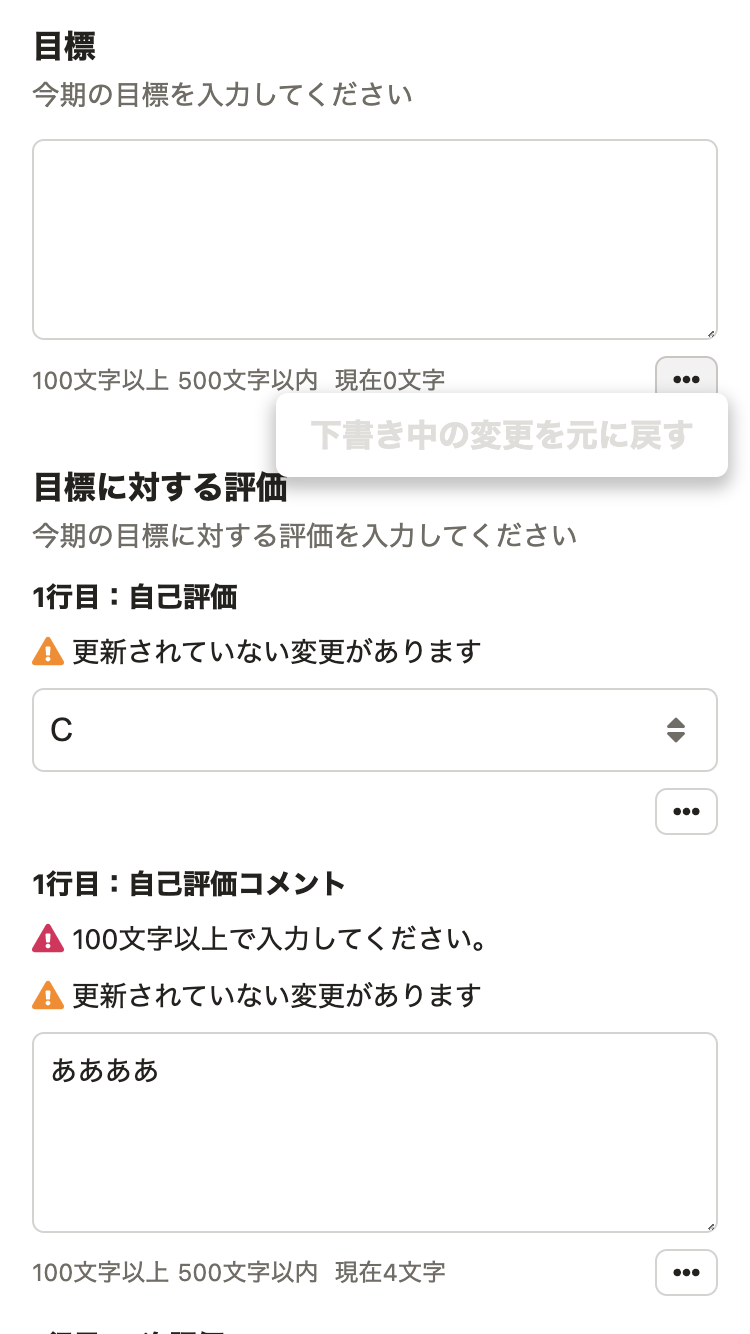Viewport: 750px width, 1334px height.
Task: Click the 現在4文字 character counter
Action: 390,1272
